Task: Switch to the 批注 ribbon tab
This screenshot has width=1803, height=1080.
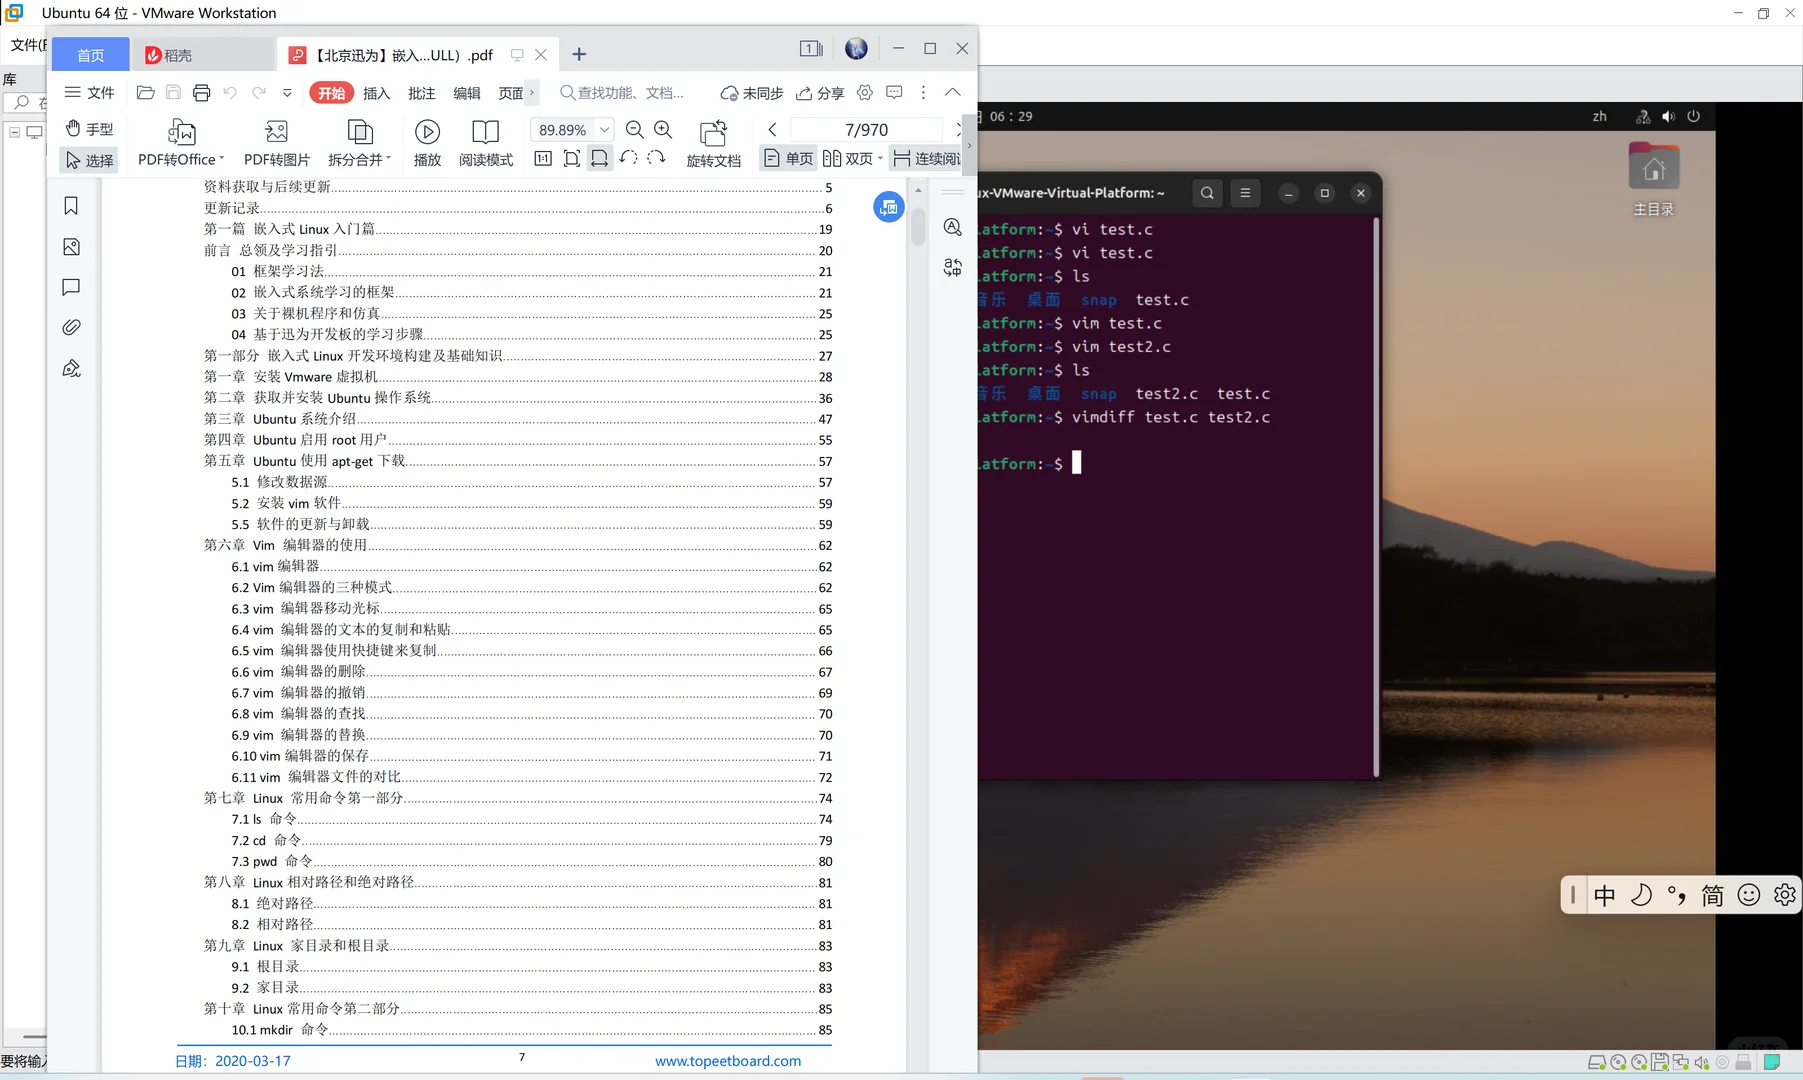Action: [x=421, y=92]
